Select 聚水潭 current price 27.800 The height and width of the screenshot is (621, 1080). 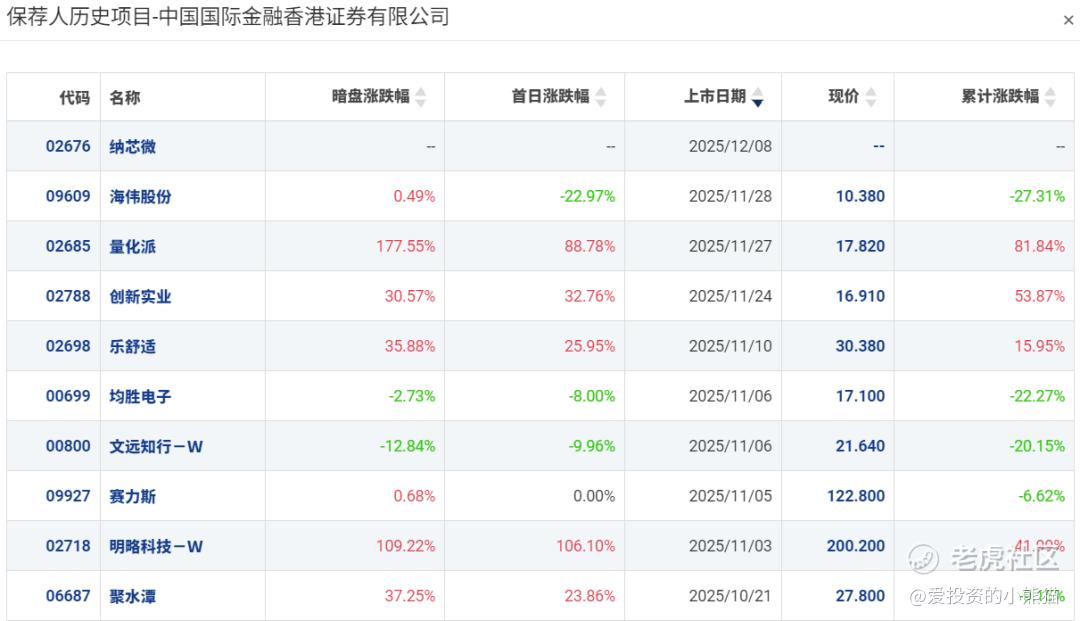tap(860, 596)
